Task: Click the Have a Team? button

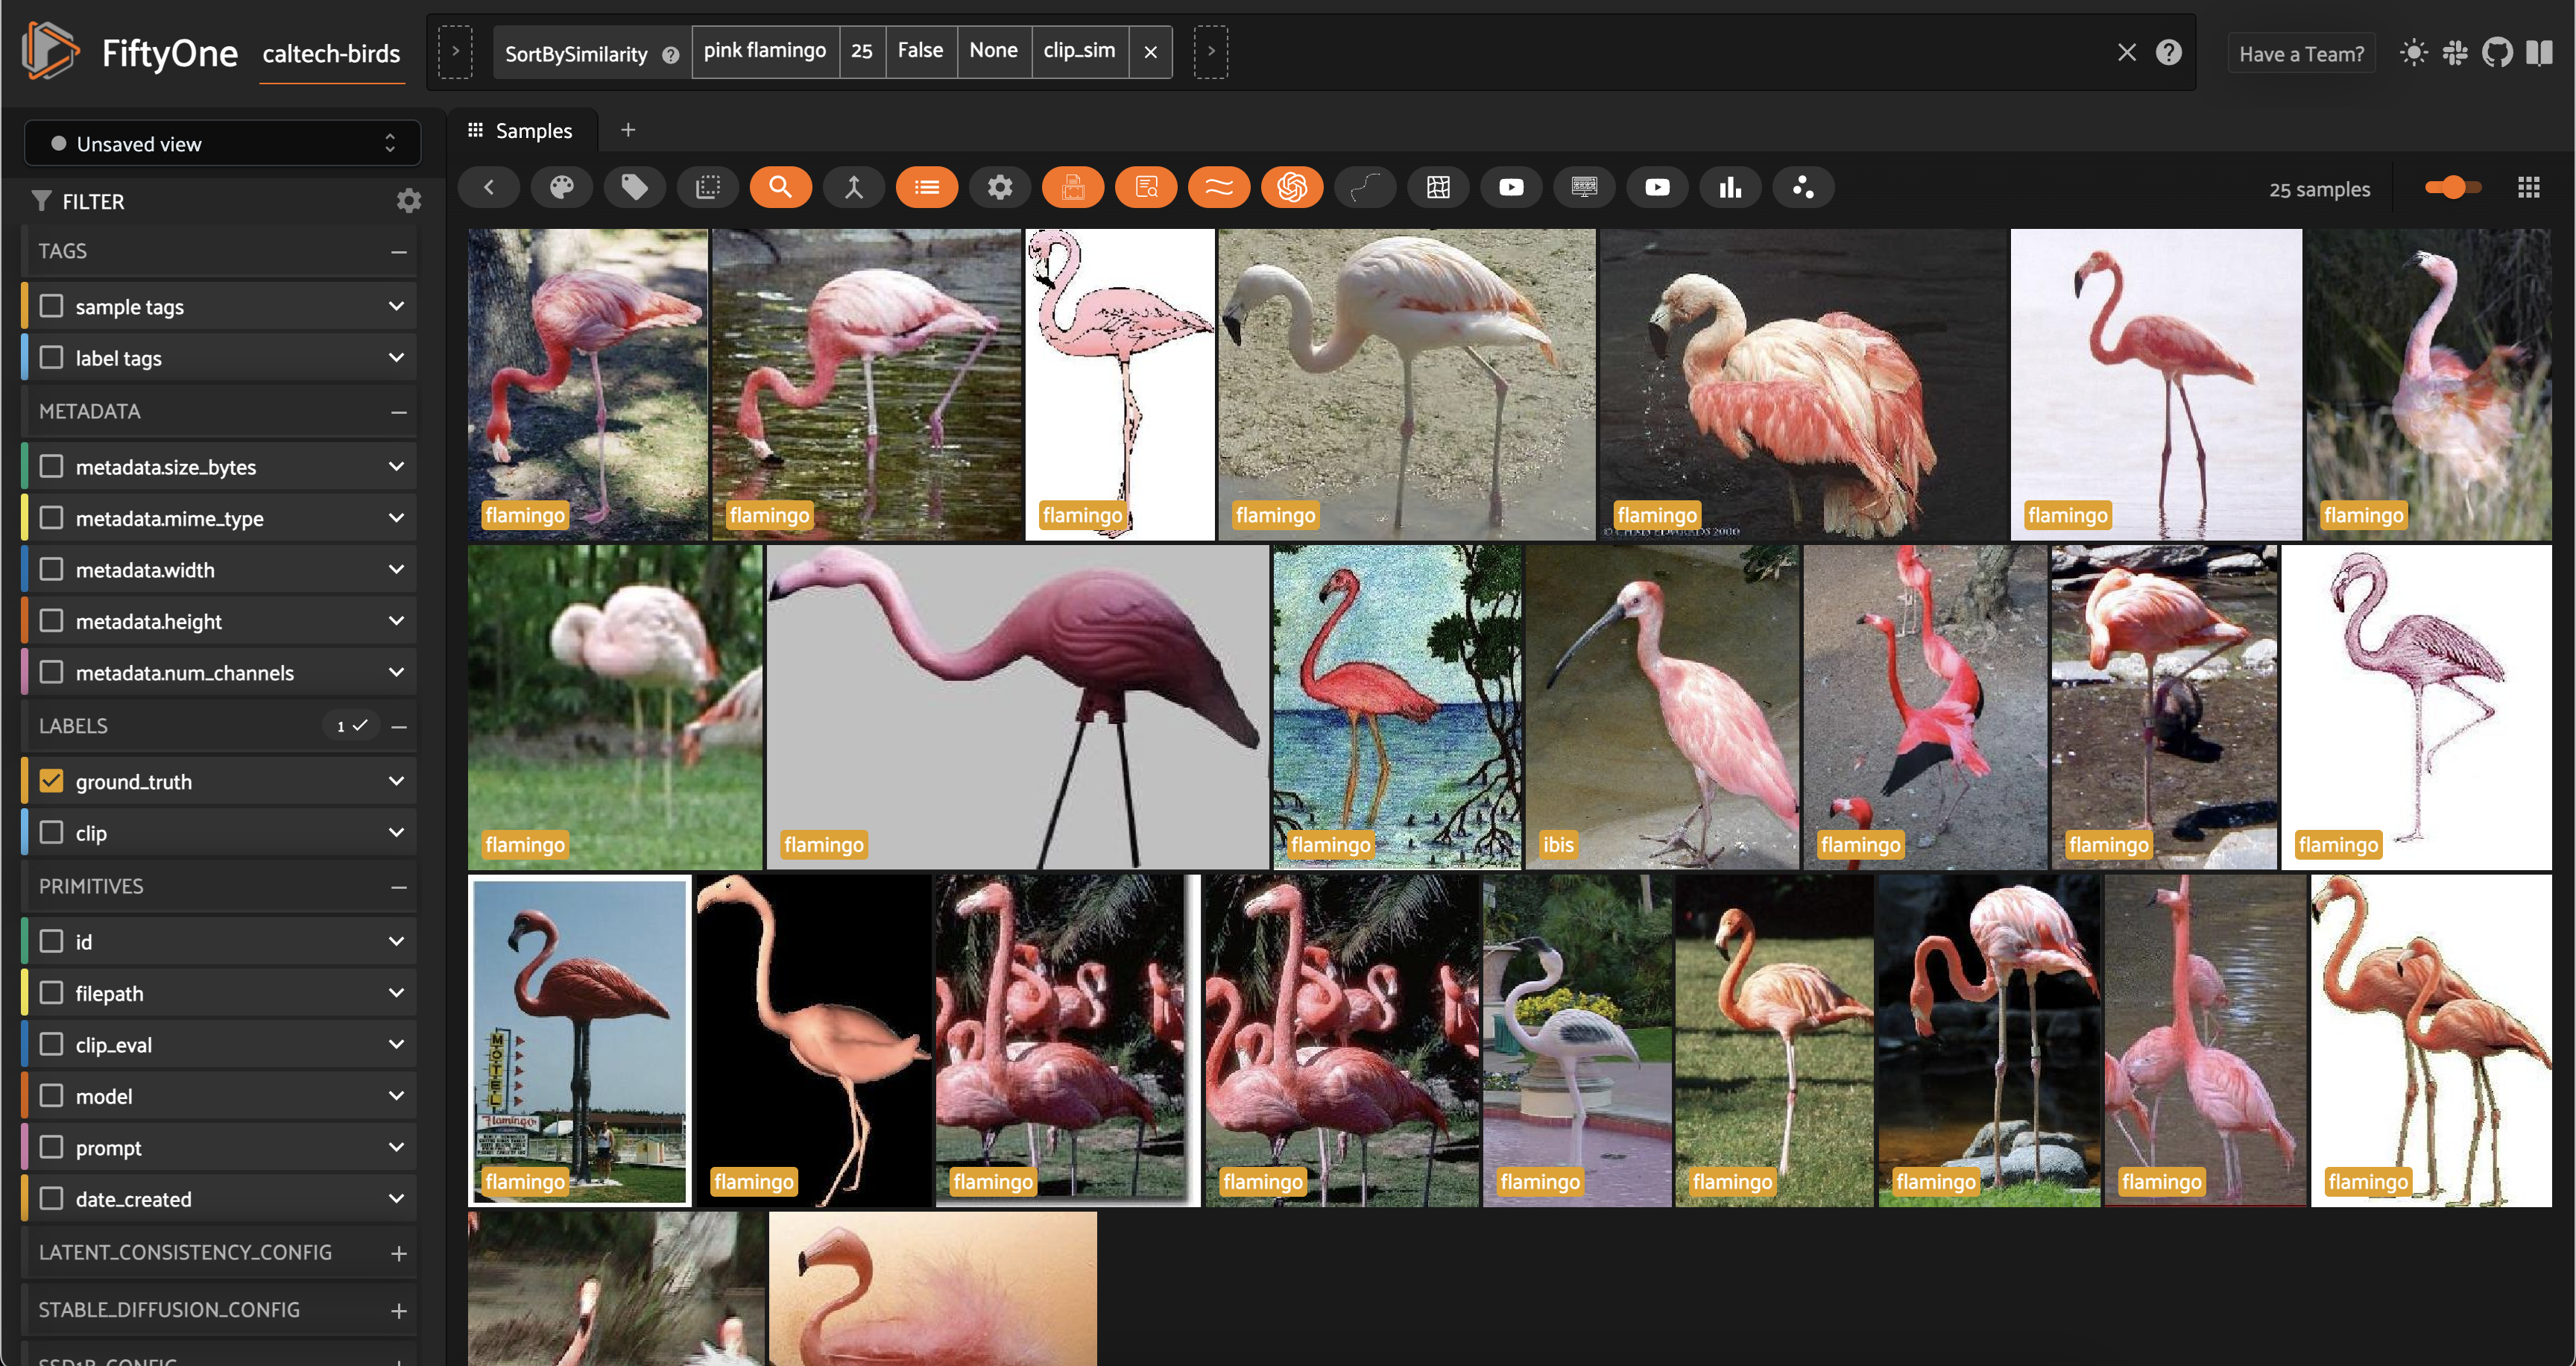Action: [2301, 54]
